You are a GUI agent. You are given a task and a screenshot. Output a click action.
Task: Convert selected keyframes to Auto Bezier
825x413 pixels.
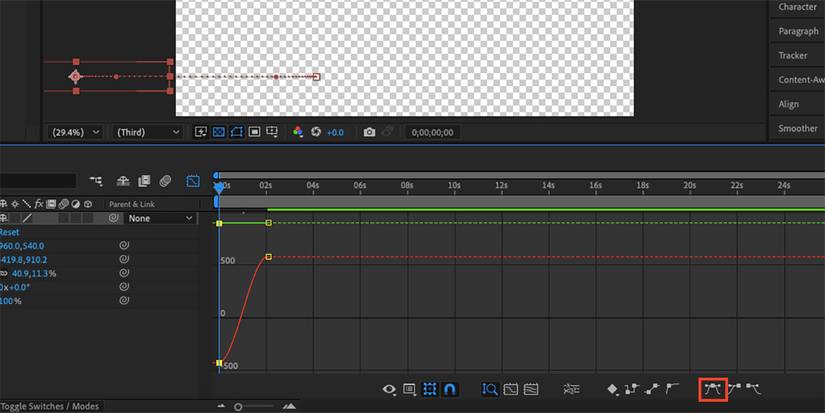coord(672,389)
